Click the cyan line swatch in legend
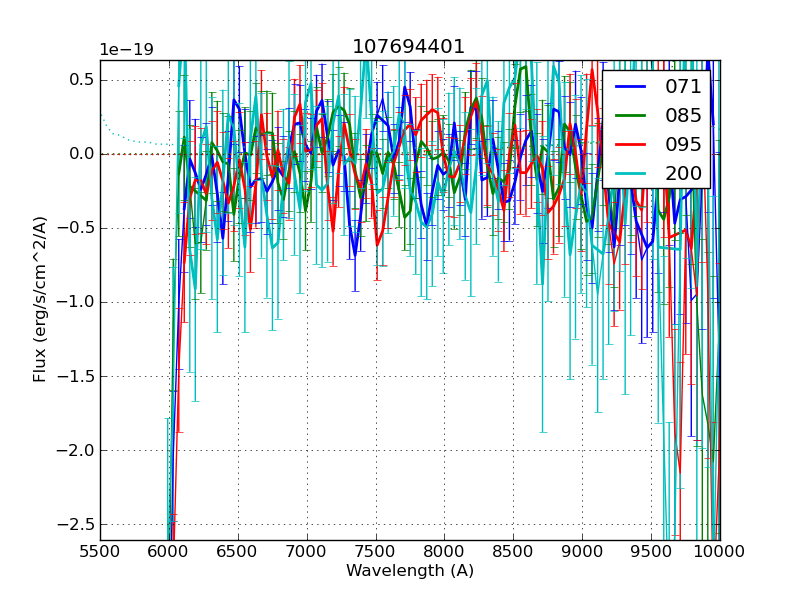Image resolution: width=800 pixels, height=600 pixels. [x=632, y=174]
